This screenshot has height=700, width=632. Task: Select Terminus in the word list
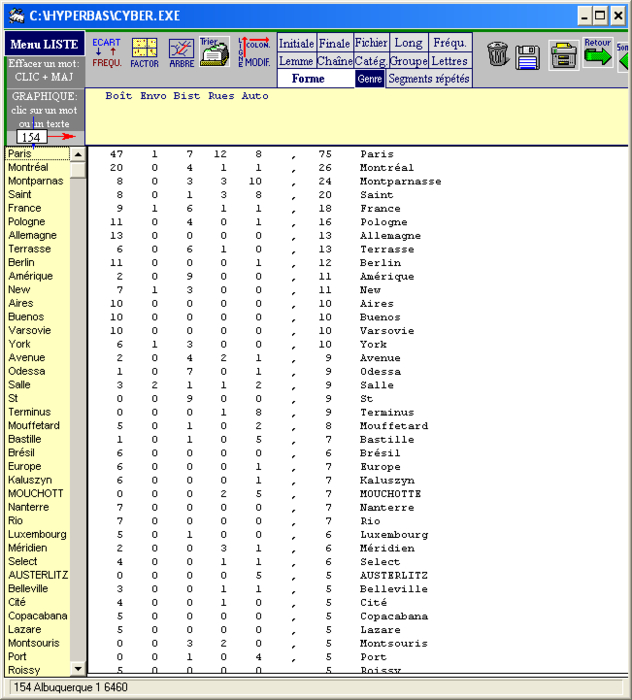38,412
